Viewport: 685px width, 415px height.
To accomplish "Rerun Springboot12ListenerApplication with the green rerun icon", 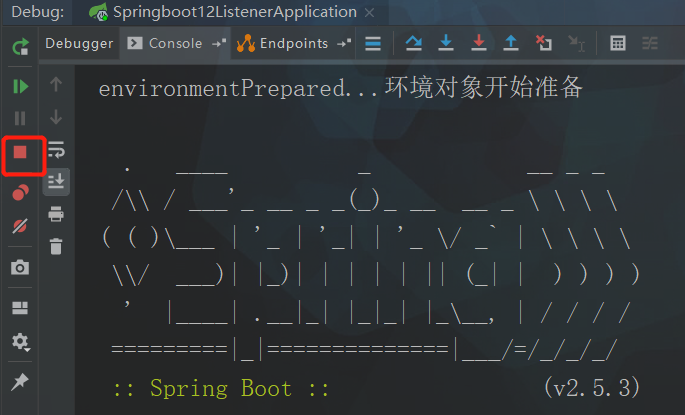I will (x=20, y=46).
